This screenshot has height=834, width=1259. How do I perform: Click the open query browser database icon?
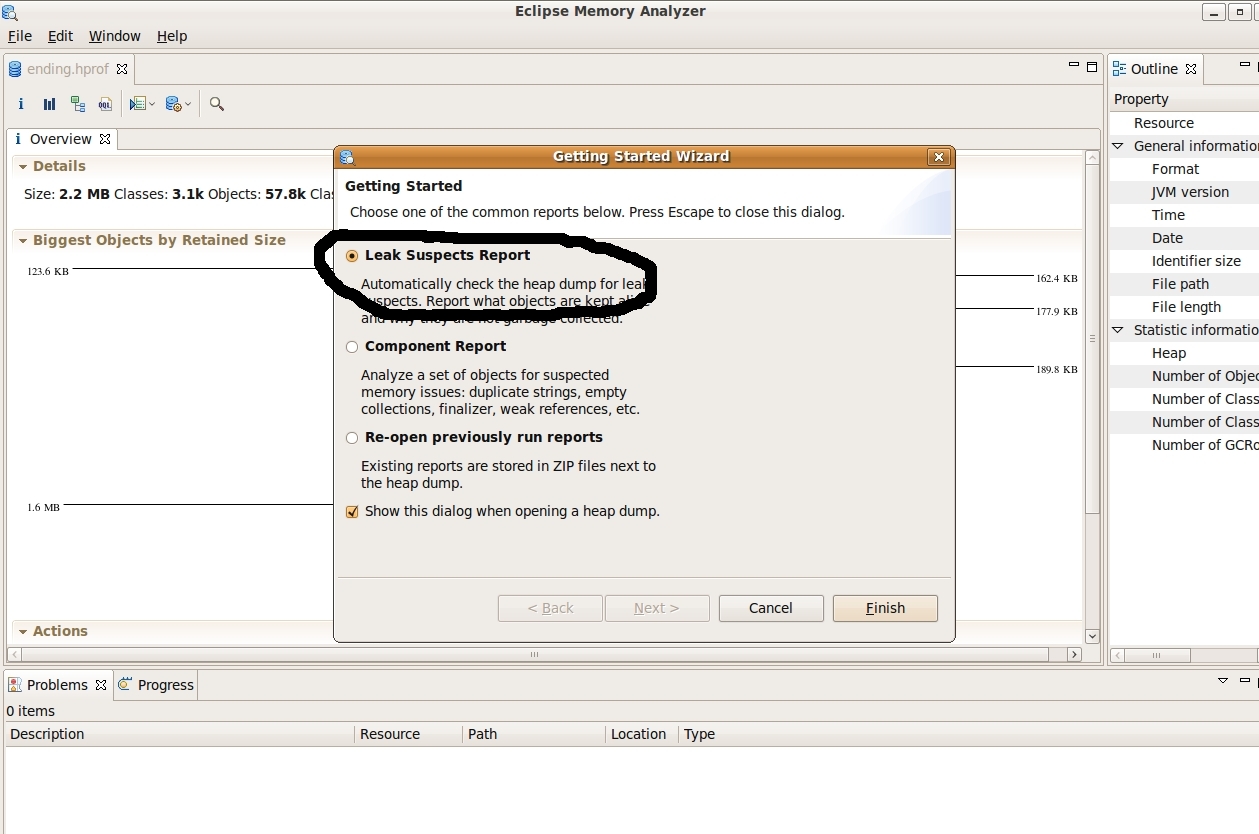pos(173,104)
